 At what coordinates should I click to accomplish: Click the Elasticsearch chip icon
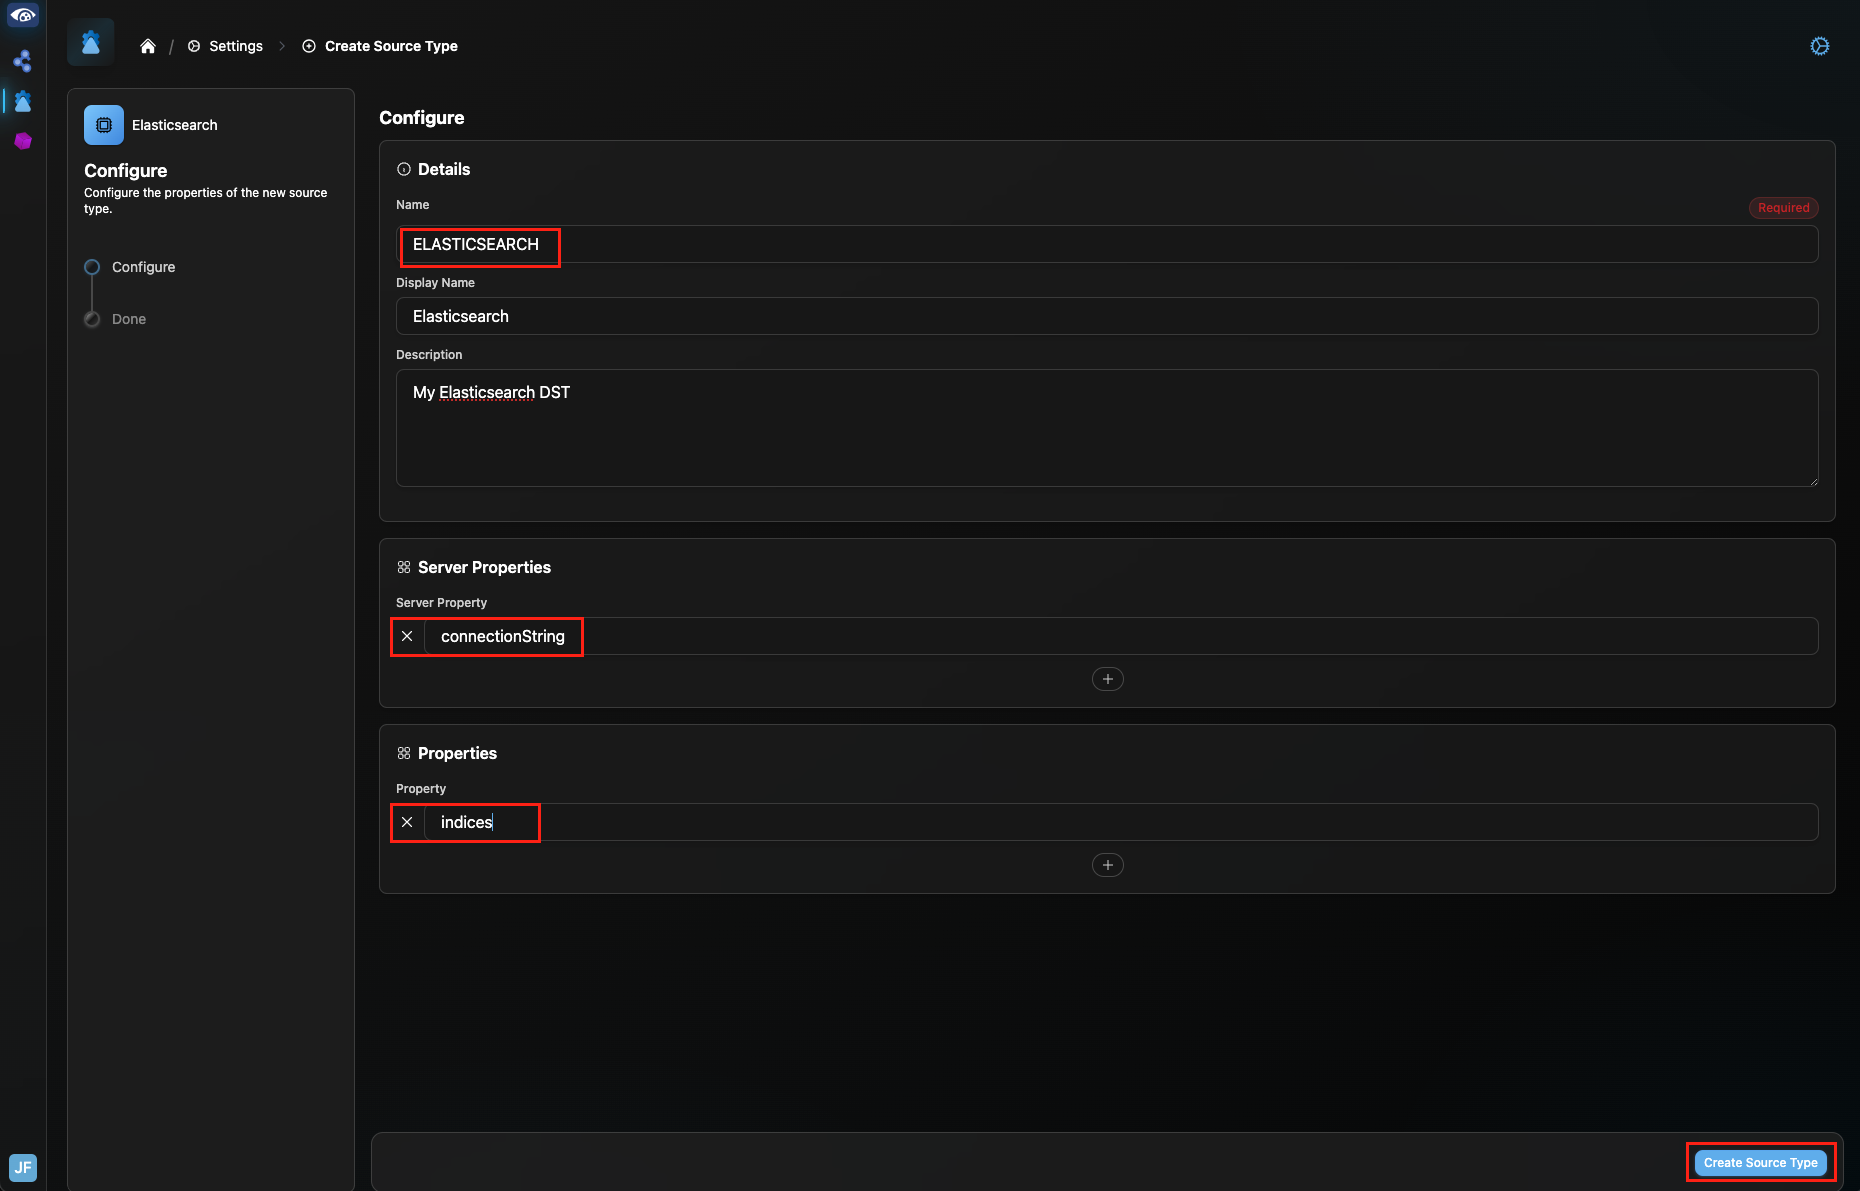coord(104,125)
